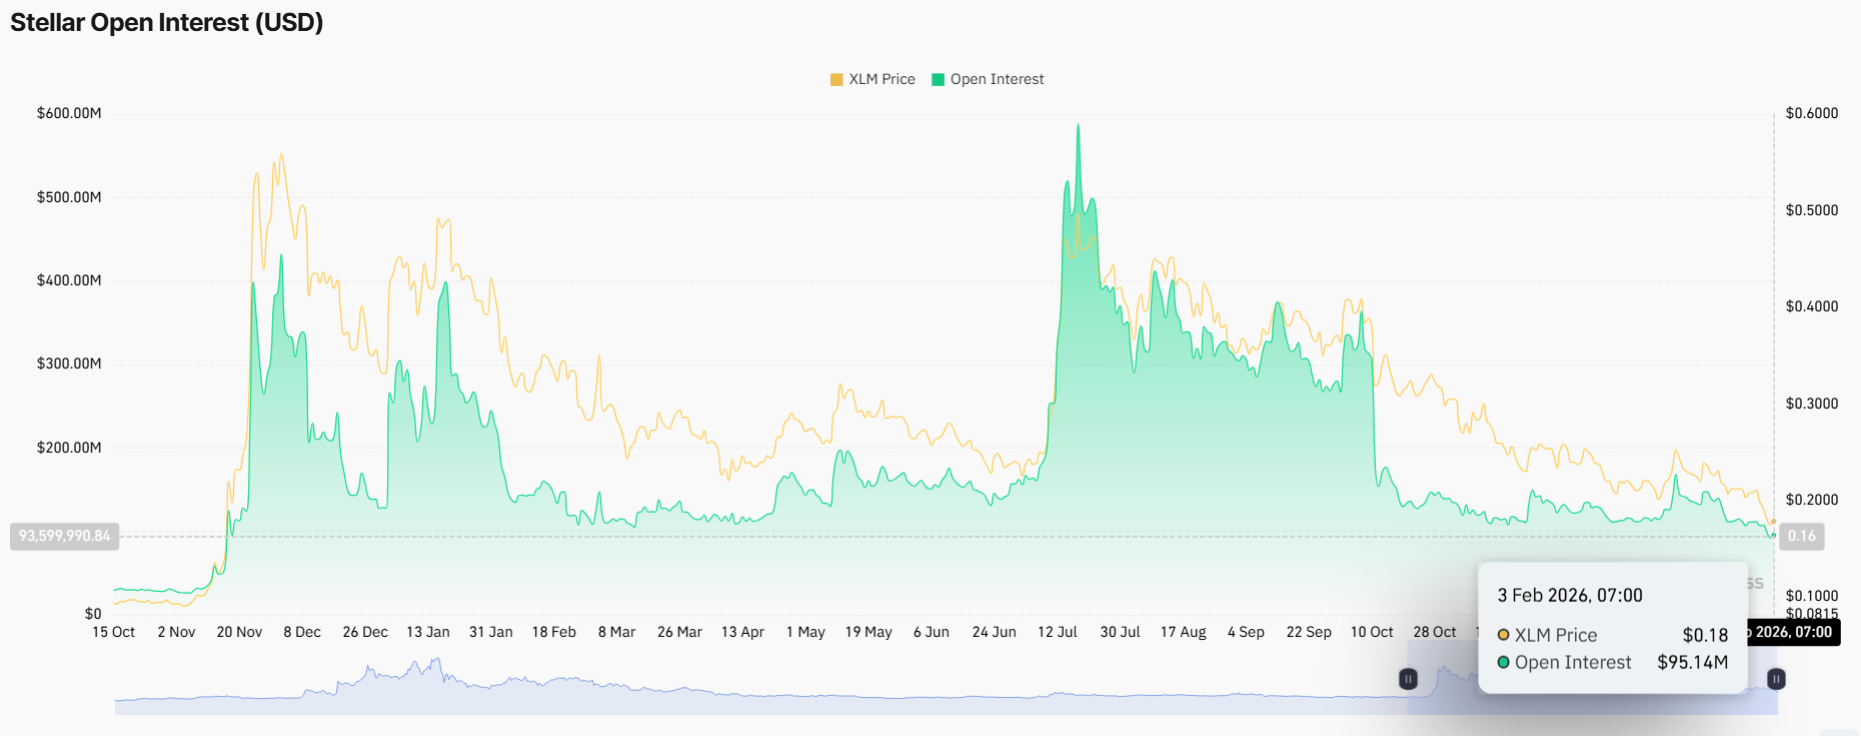Image resolution: width=1861 pixels, height=736 pixels.
Task: Click the $500.00M y-axis label
Action: coord(69,197)
